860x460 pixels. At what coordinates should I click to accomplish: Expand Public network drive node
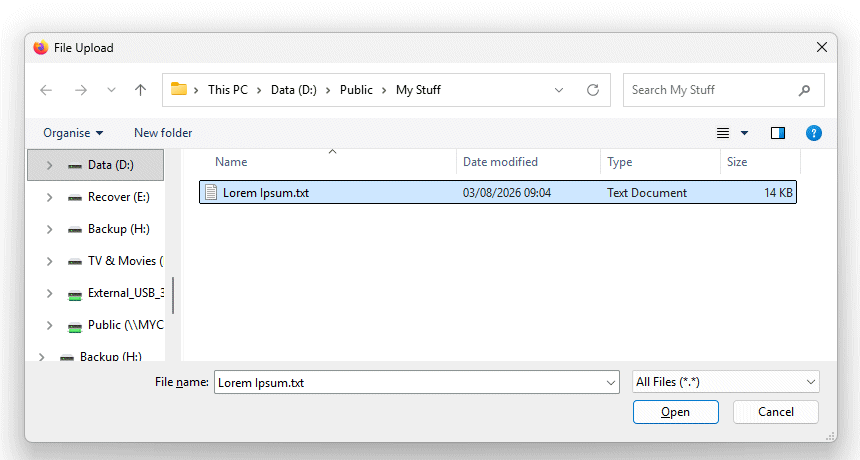[x=49, y=325]
